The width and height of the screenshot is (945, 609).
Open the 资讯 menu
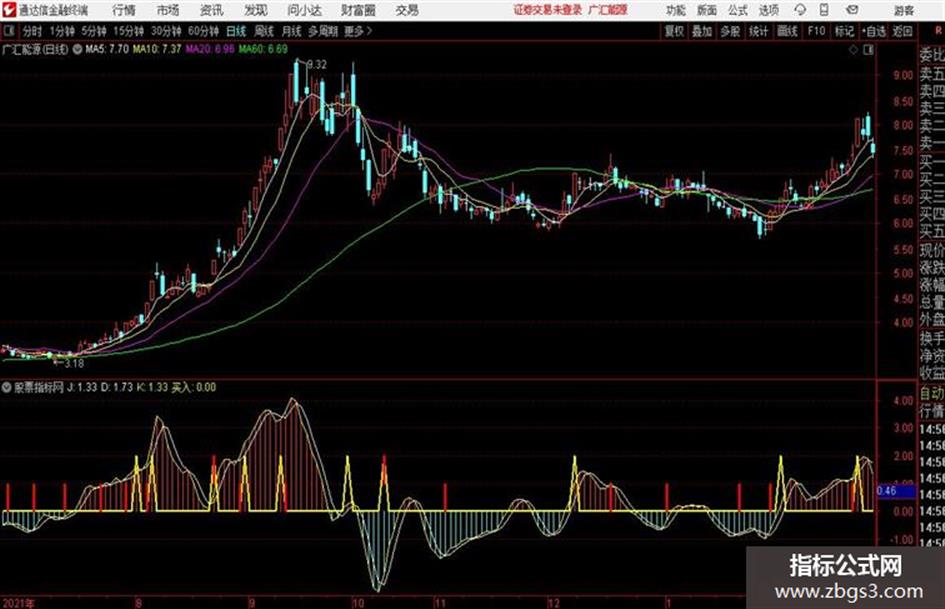(212, 10)
